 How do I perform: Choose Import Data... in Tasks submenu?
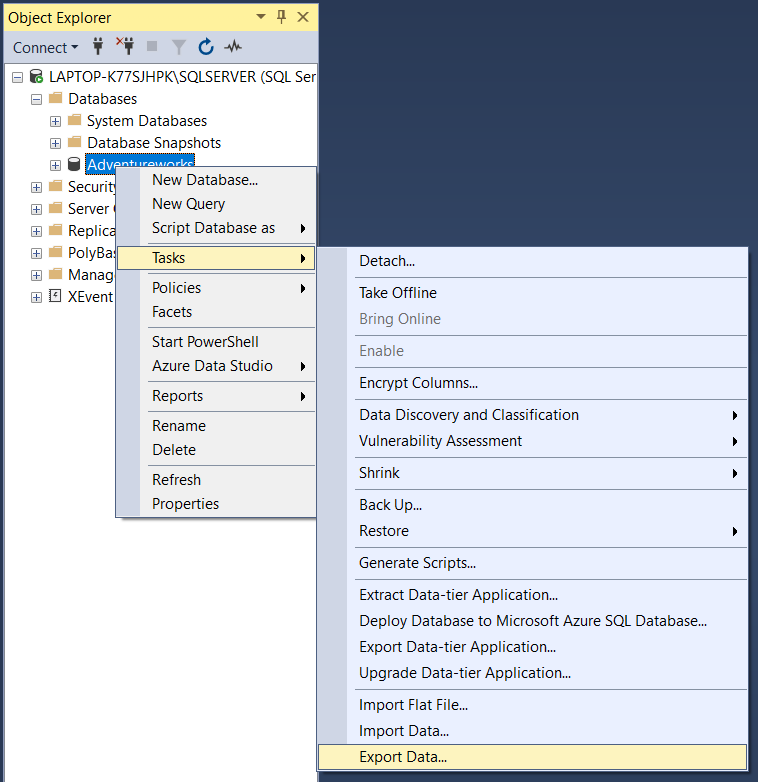point(533,730)
